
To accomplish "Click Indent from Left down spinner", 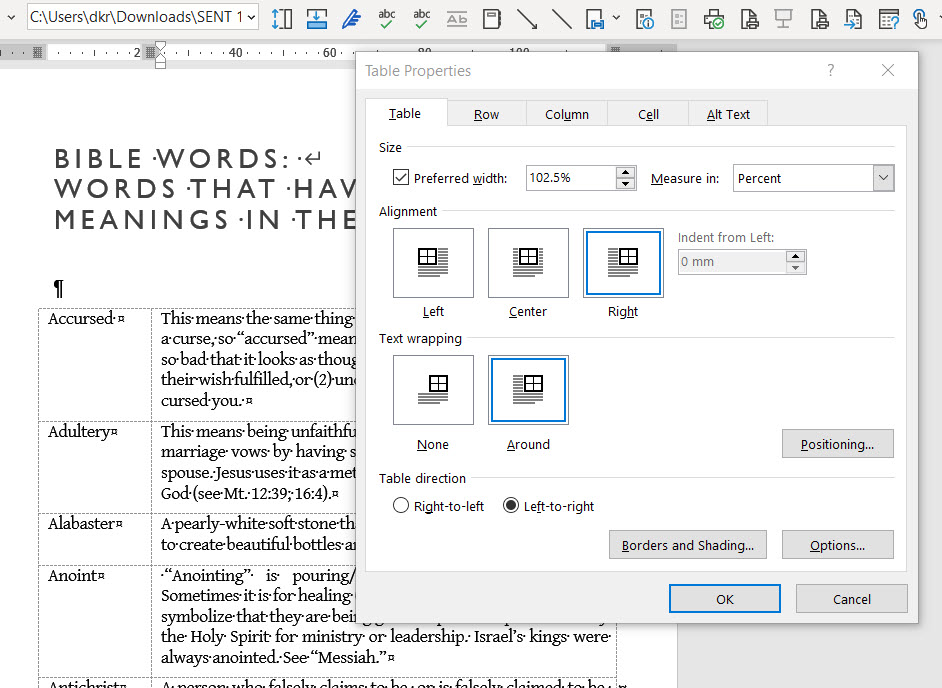I will click(795, 268).
